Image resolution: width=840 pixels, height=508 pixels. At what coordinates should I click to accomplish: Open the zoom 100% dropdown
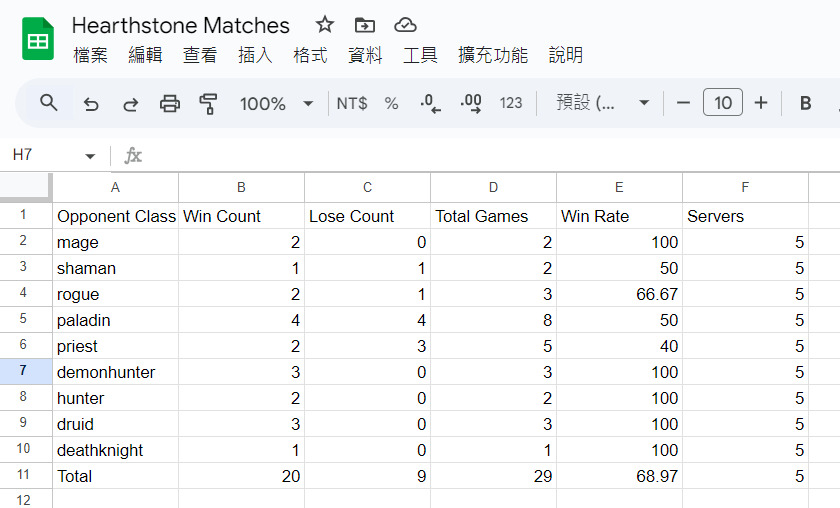pos(276,103)
